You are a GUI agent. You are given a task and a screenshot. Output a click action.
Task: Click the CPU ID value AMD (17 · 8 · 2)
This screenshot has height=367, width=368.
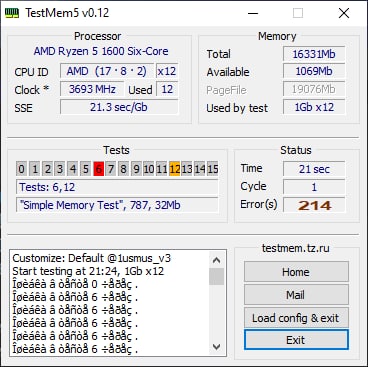pyautogui.click(x=107, y=71)
